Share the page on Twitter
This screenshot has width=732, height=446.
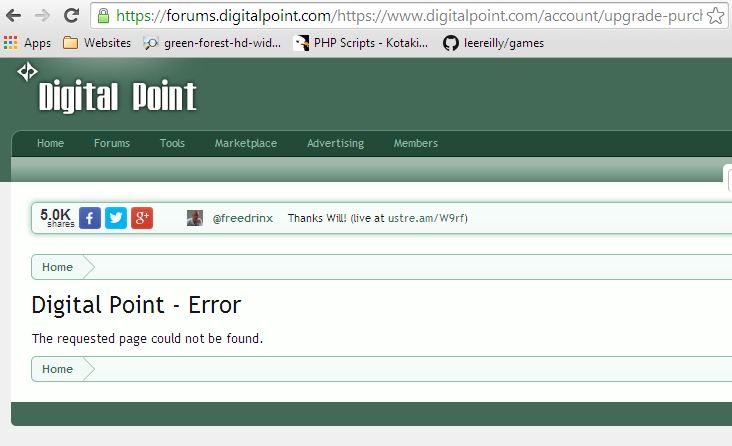click(116, 218)
